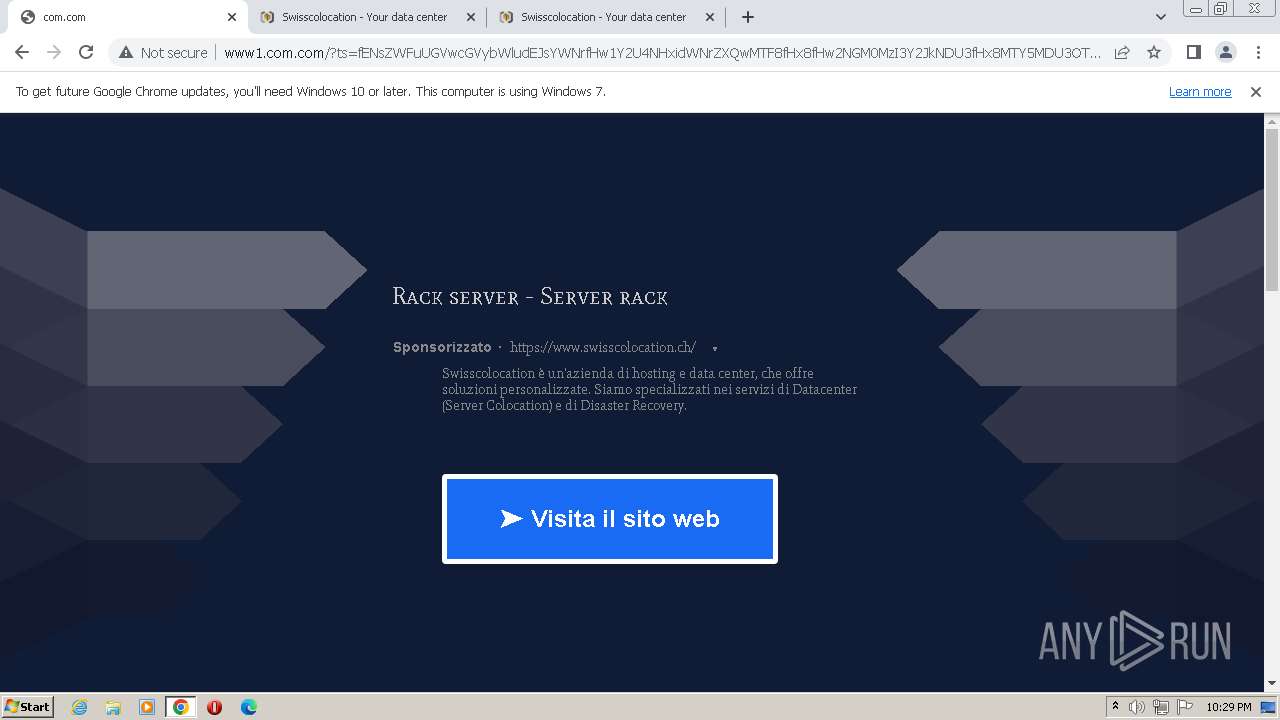Share this page icon in address bar
This screenshot has height=720, width=1280.
(1122, 53)
